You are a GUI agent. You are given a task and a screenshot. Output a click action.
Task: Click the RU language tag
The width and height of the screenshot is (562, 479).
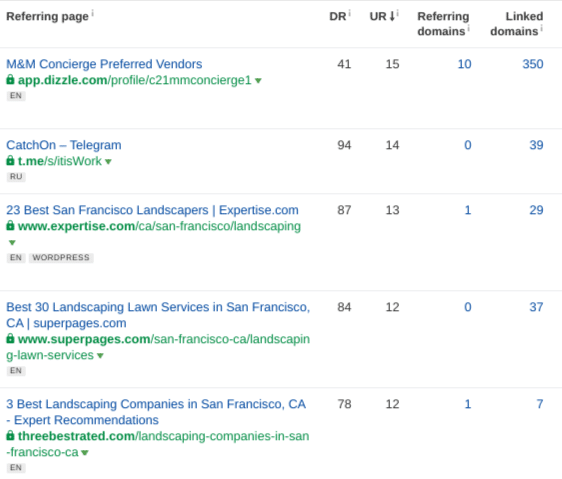(16, 177)
